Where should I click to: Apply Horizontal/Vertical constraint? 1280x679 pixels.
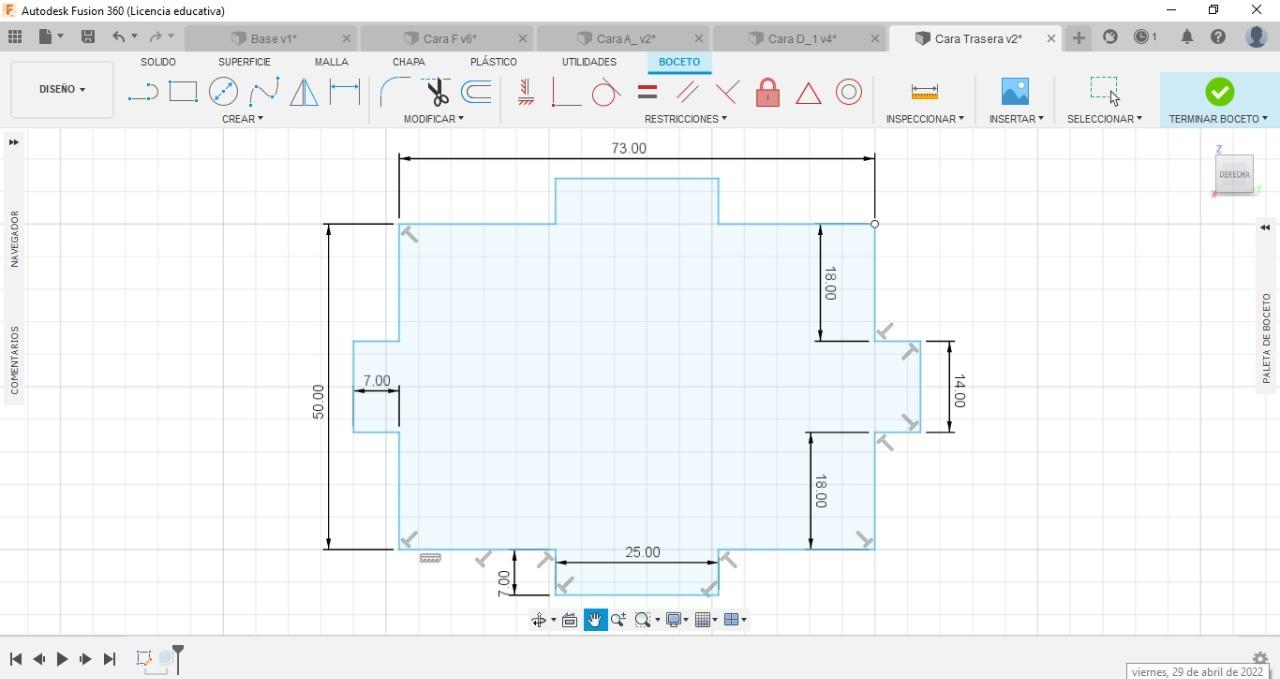point(525,92)
